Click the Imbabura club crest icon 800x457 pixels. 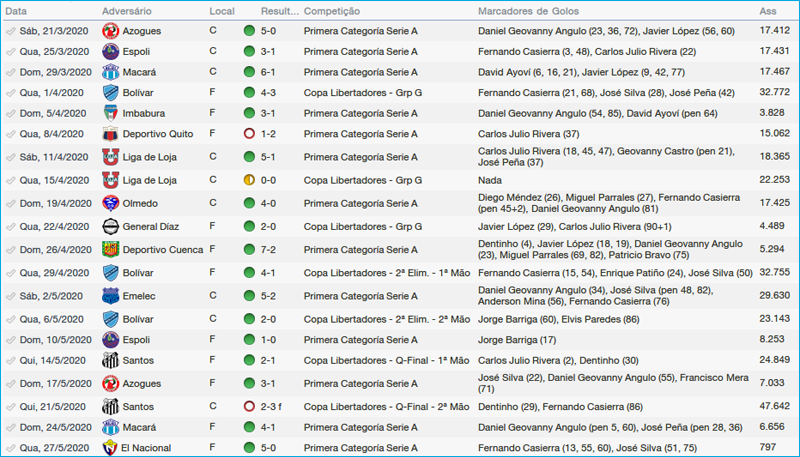(110, 113)
